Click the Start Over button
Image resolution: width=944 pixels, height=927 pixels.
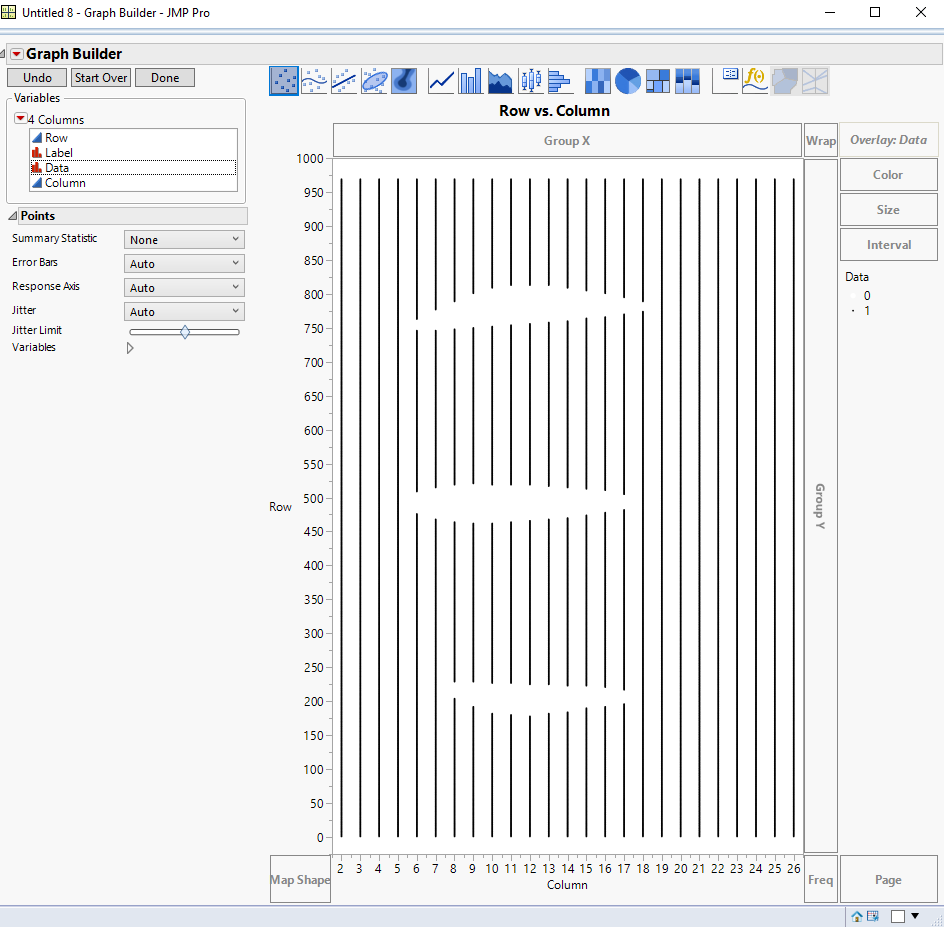tap(101, 78)
